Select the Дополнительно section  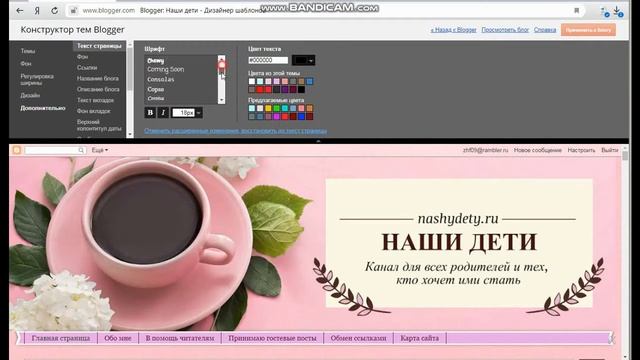click(43, 108)
